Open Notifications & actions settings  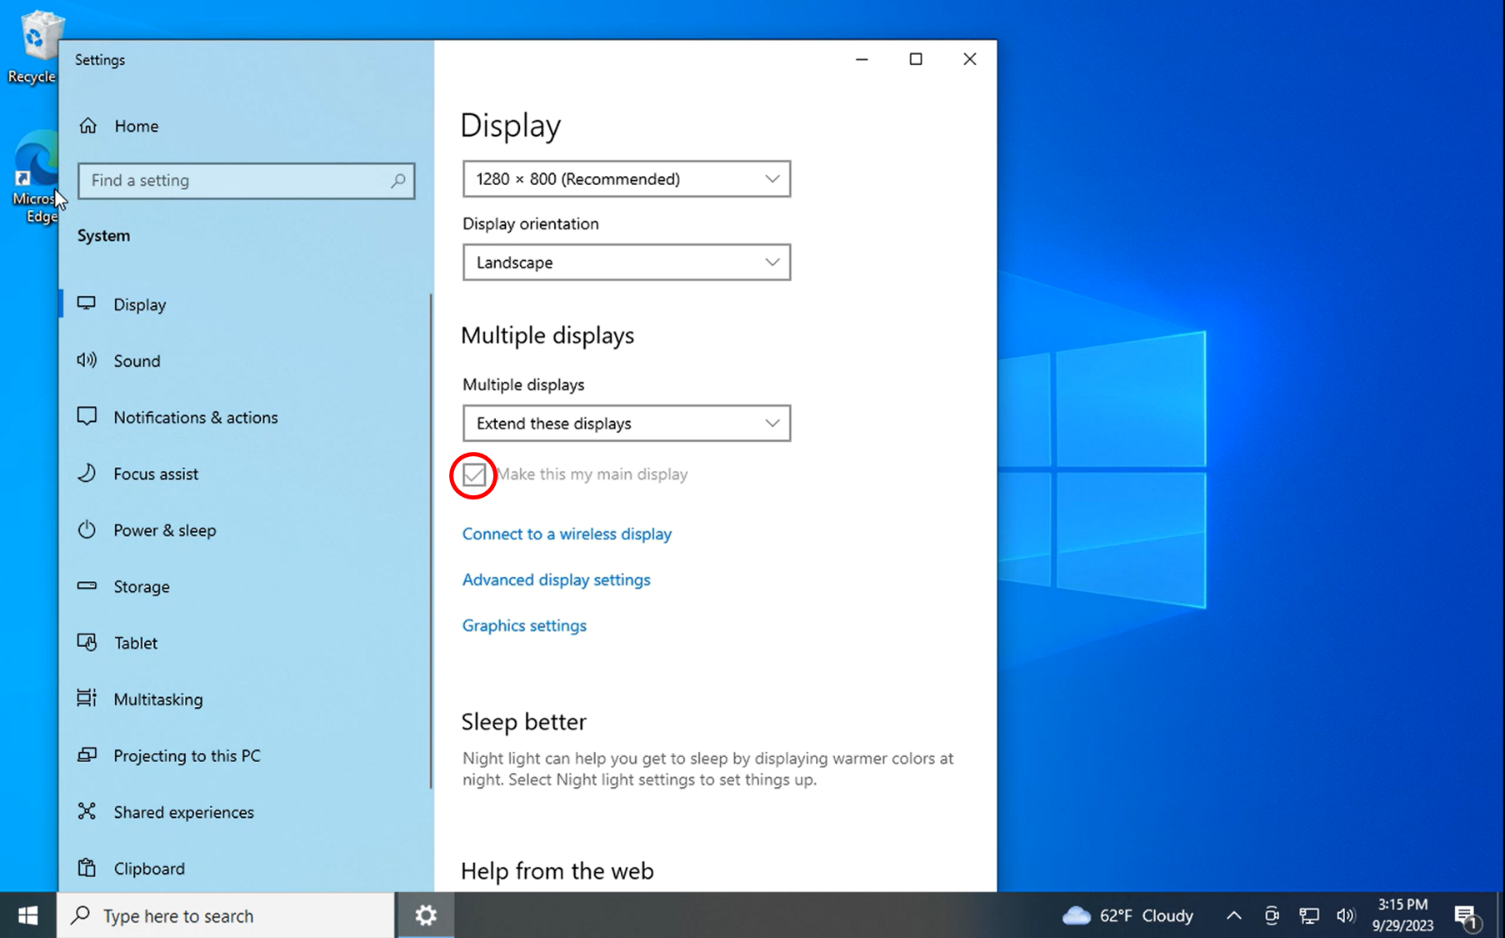click(x=86, y=417)
